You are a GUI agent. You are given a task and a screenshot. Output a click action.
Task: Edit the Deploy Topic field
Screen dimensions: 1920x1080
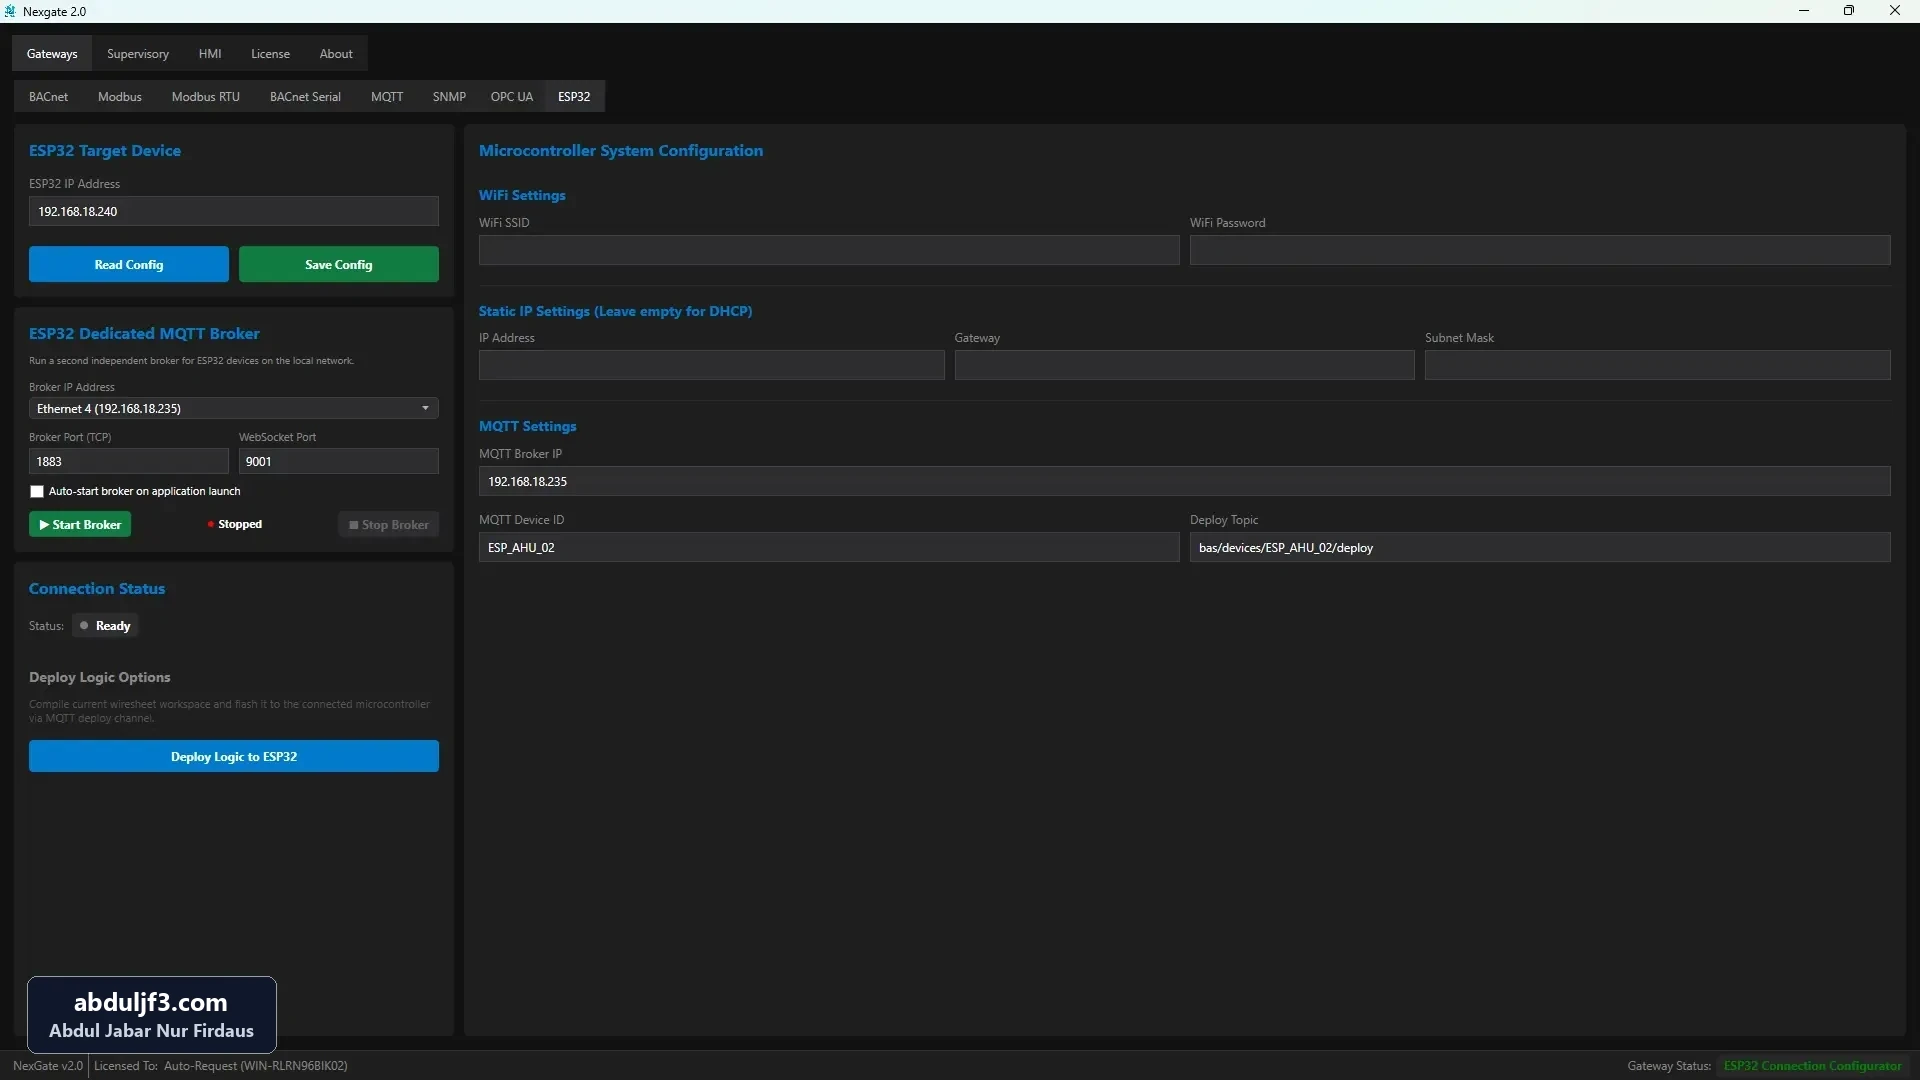[x=1540, y=548]
